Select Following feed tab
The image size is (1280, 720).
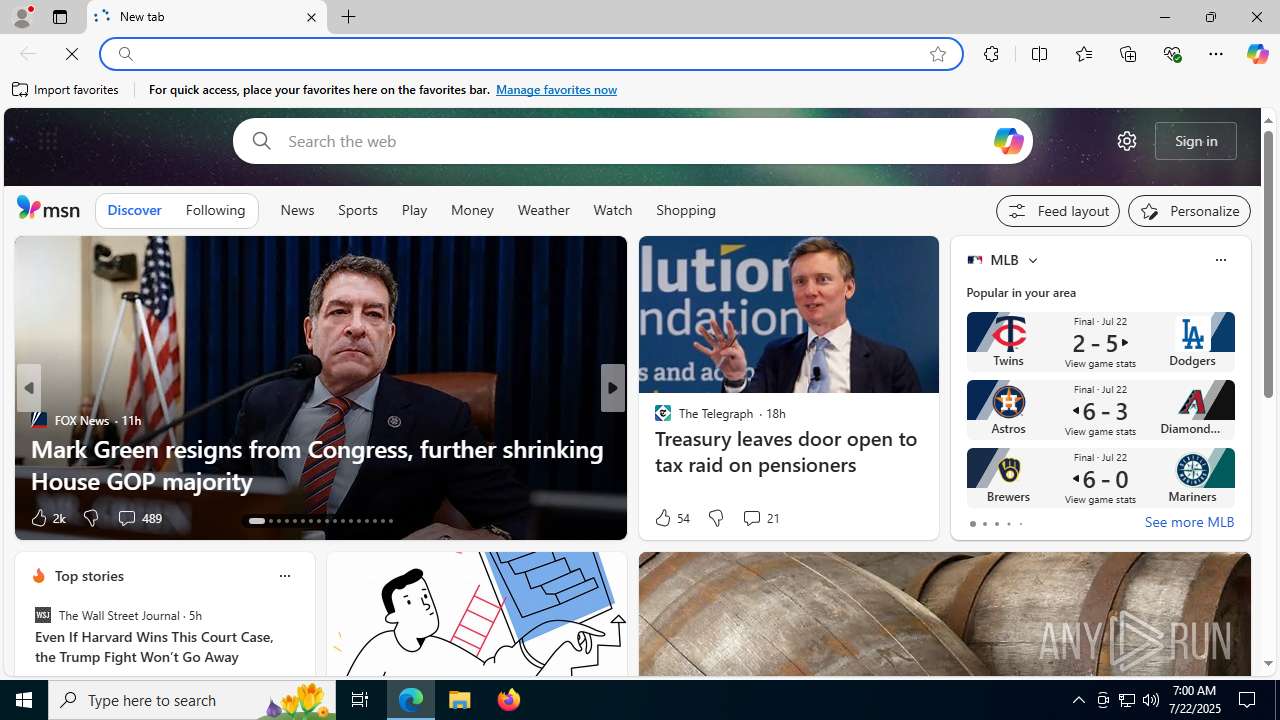(x=215, y=210)
